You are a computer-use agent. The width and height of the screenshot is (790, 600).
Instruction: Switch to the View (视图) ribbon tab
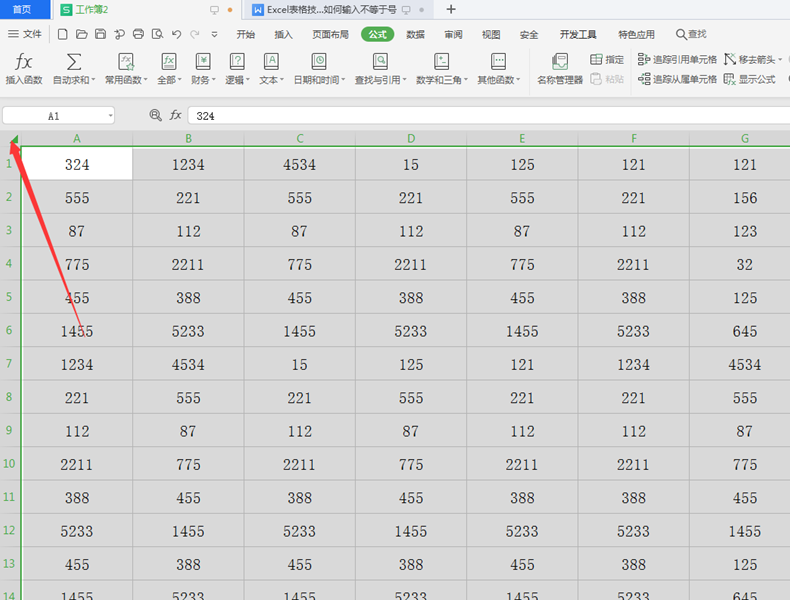(x=491, y=34)
